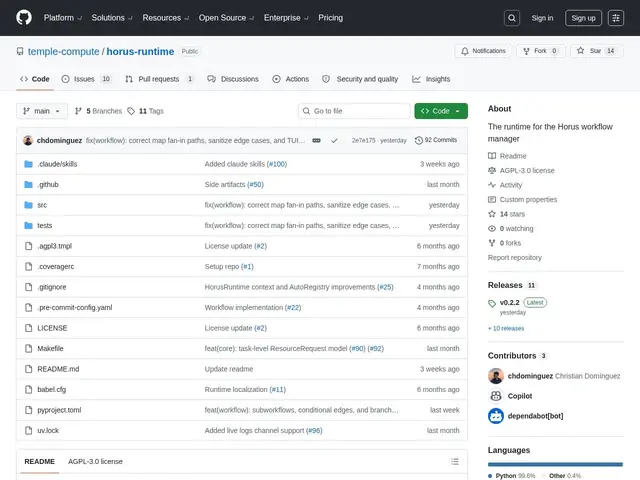The width and height of the screenshot is (640, 480).
Task: Select the AGPL-3.0 license tab
Action: pos(95,462)
